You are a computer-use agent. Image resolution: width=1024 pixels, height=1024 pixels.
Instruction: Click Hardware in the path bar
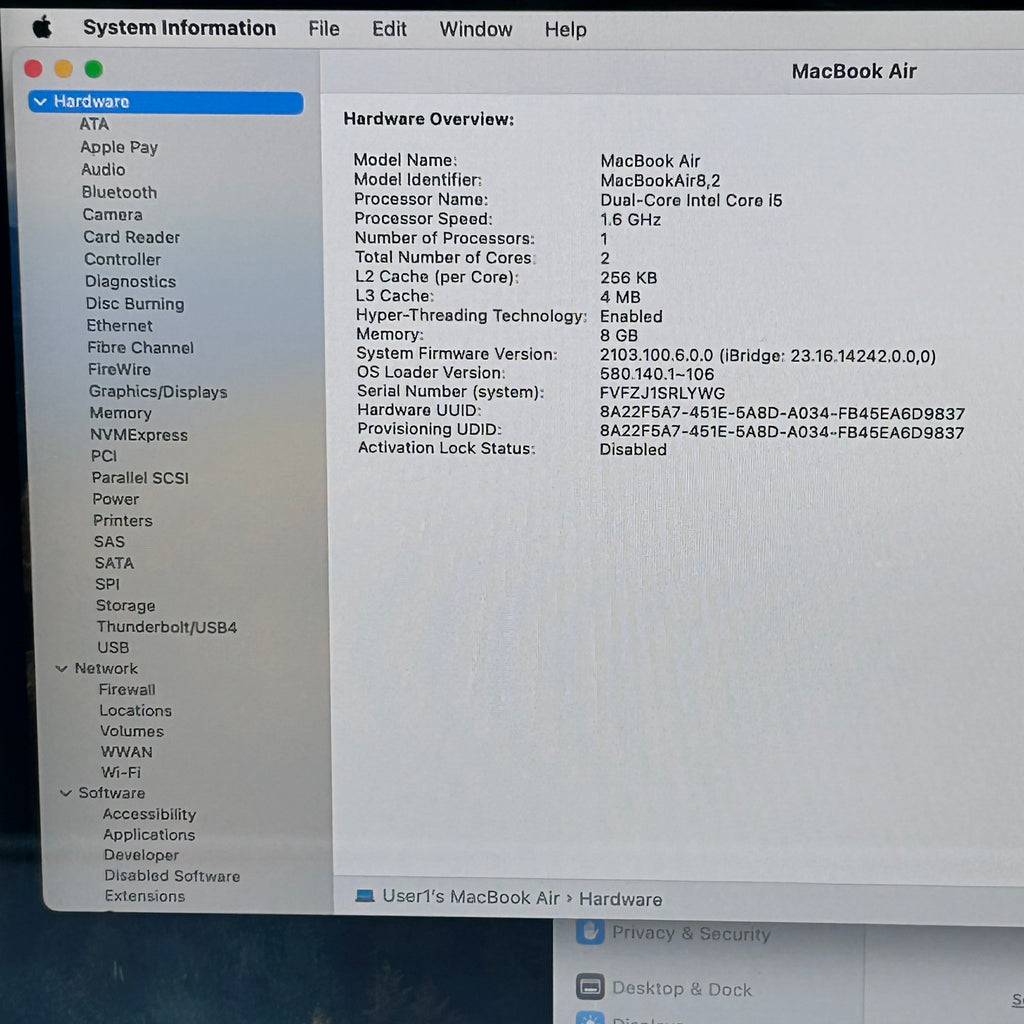(x=620, y=899)
